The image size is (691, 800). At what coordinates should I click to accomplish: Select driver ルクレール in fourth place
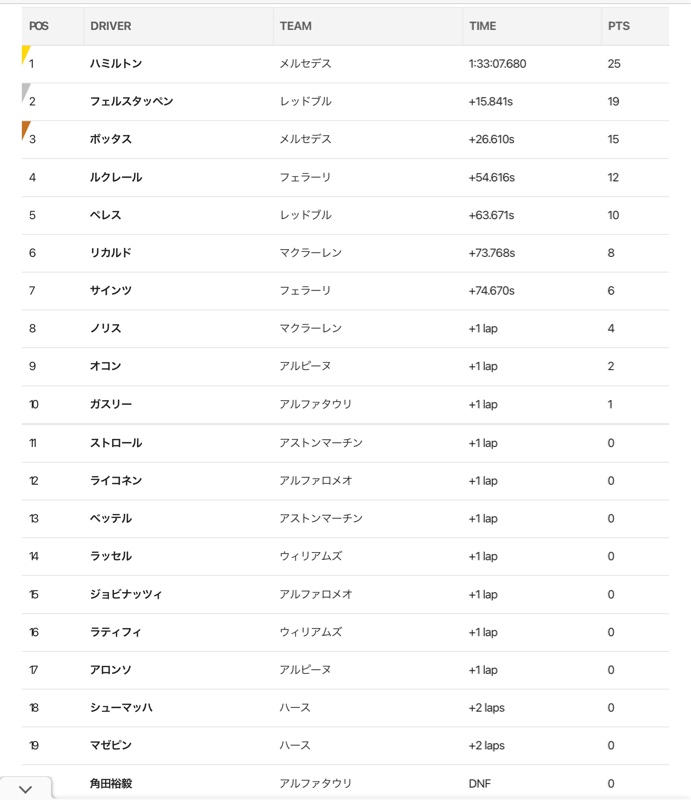[x=116, y=177]
